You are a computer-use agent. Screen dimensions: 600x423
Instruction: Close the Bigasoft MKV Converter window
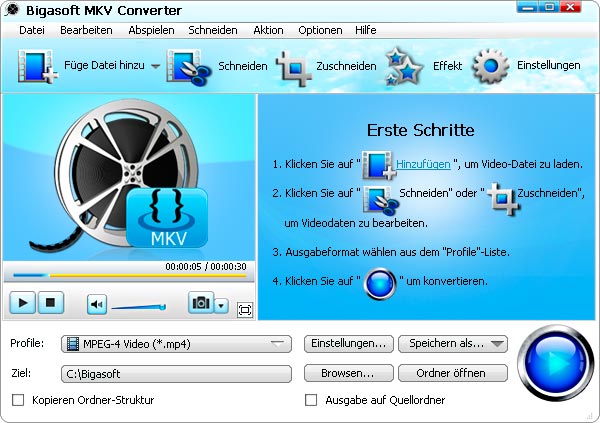pos(571,7)
